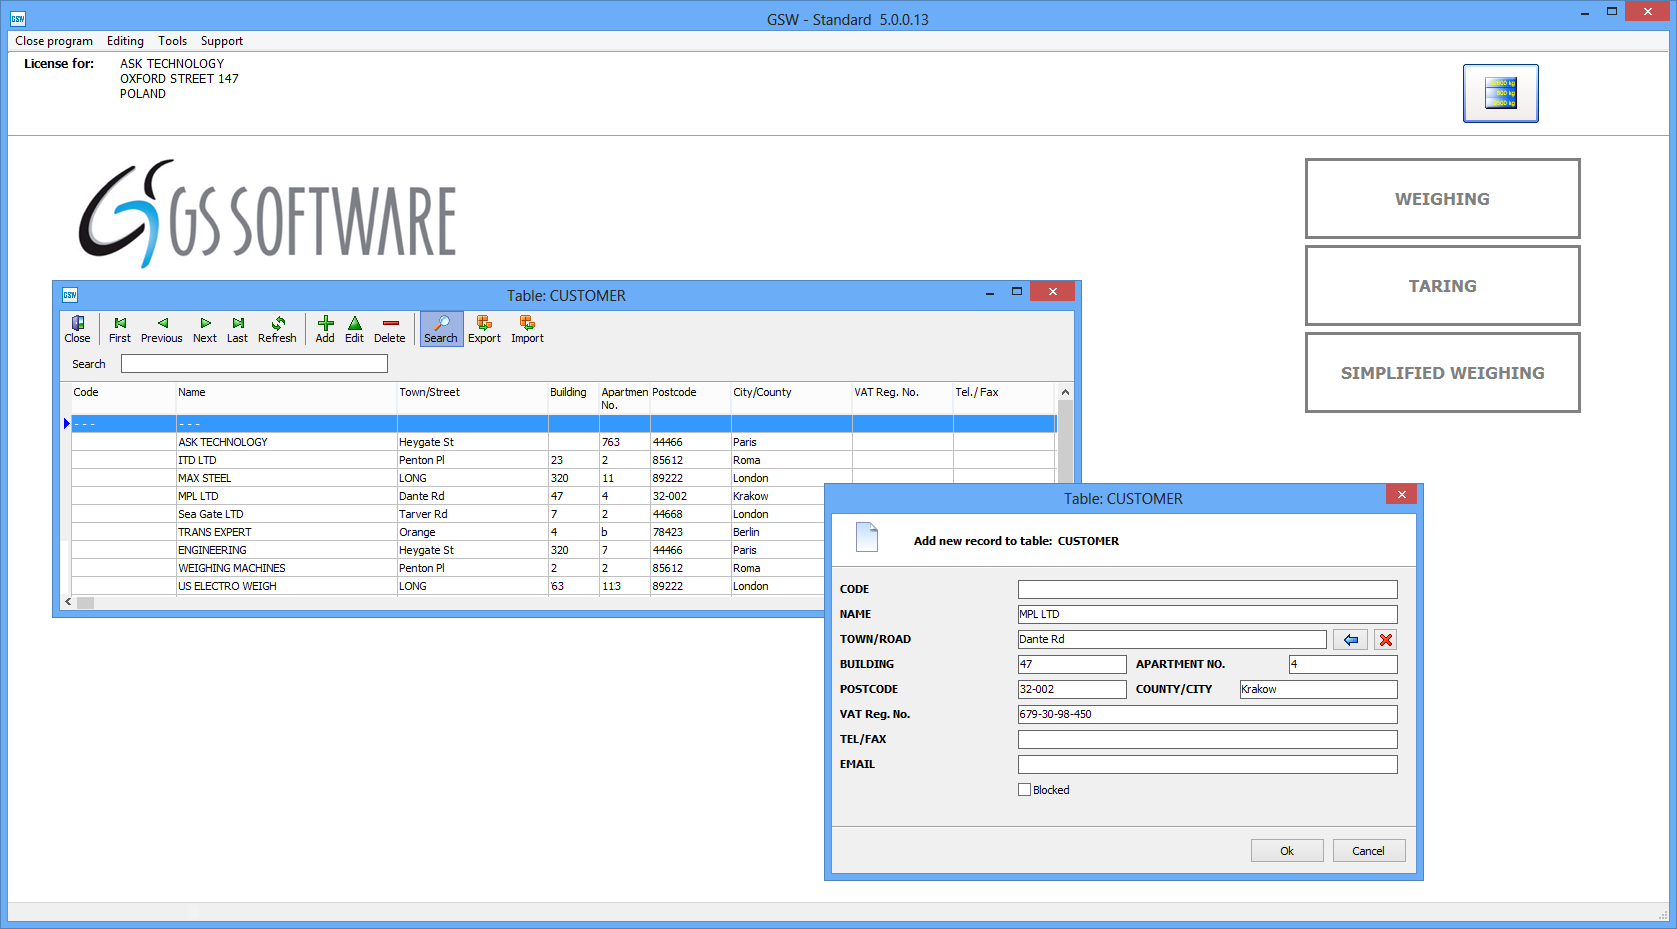This screenshot has height=929, width=1677.
Task: Cancel the add customer dialog
Action: pos(1368,851)
